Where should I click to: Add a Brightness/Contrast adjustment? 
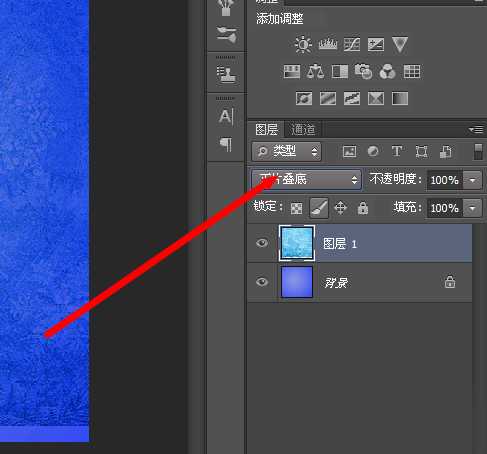pyautogui.click(x=303, y=44)
